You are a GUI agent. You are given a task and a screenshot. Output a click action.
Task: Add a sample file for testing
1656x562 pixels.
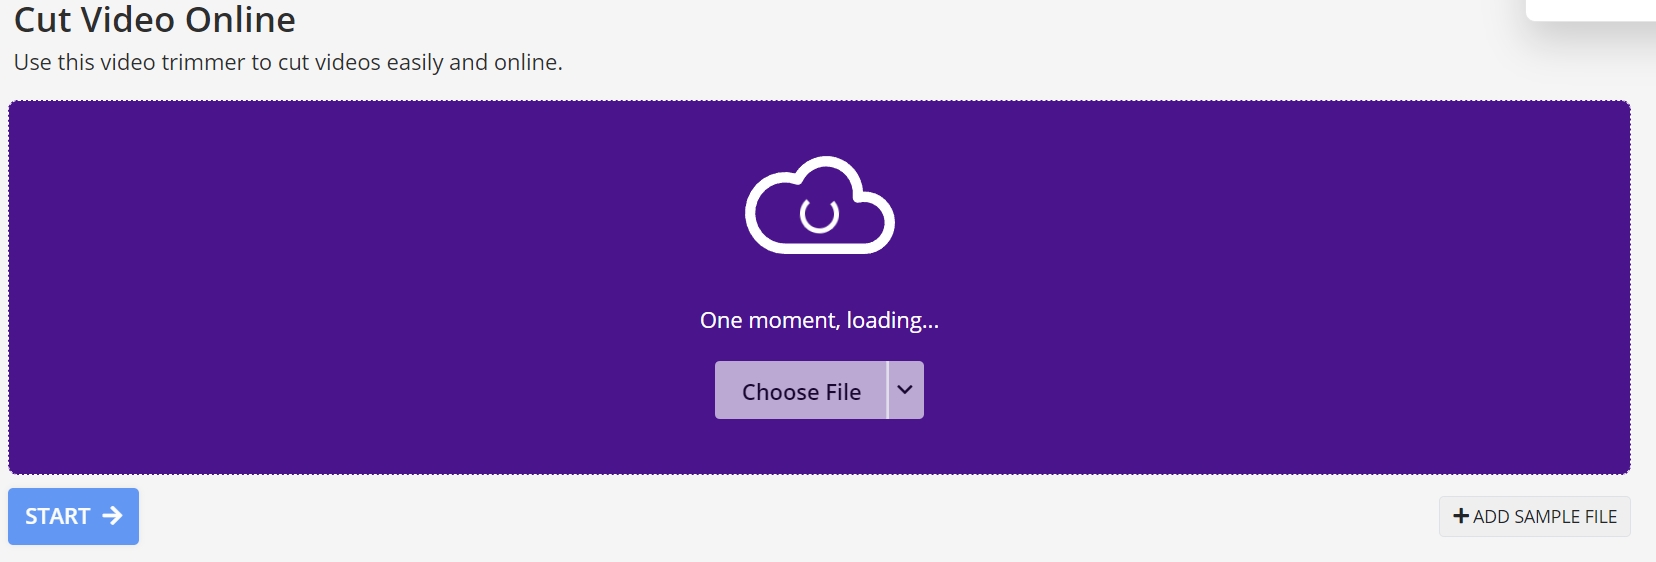click(x=1534, y=516)
